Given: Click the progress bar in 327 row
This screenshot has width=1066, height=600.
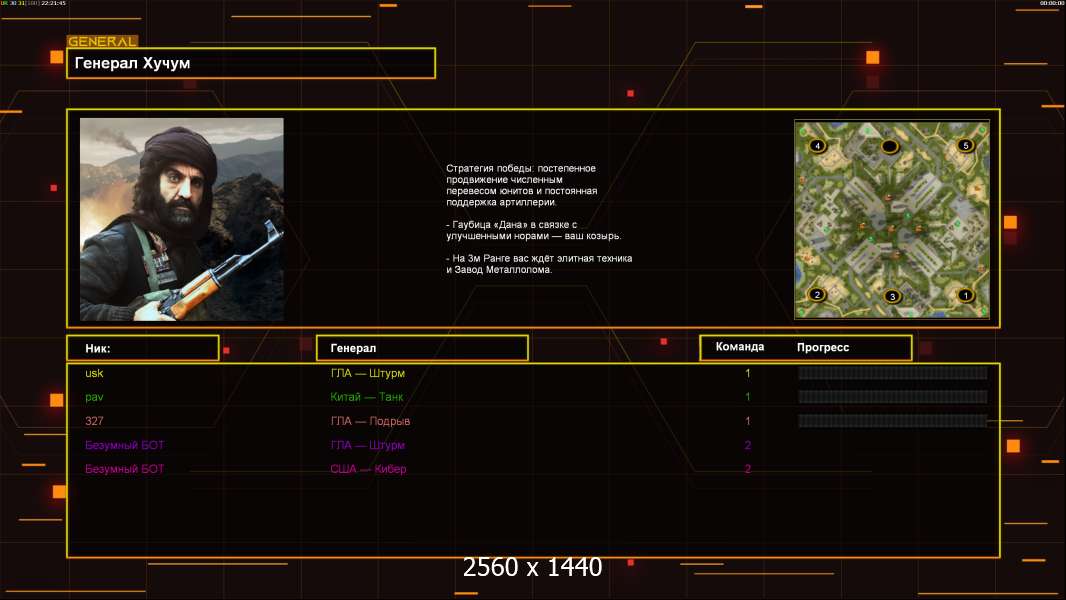Looking at the screenshot, I should click(x=893, y=421).
